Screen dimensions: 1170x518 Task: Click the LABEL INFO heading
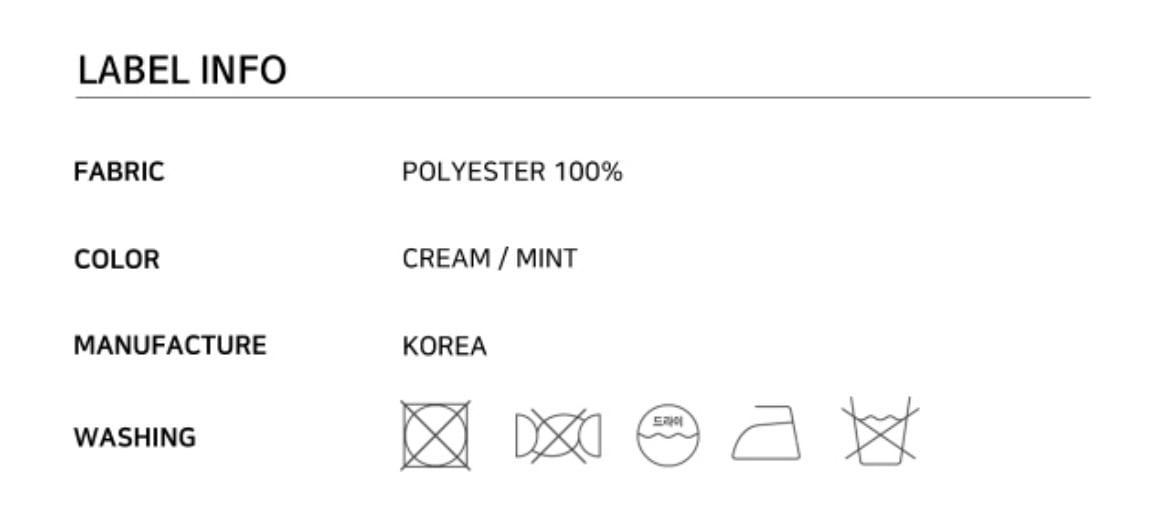(182, 71)
